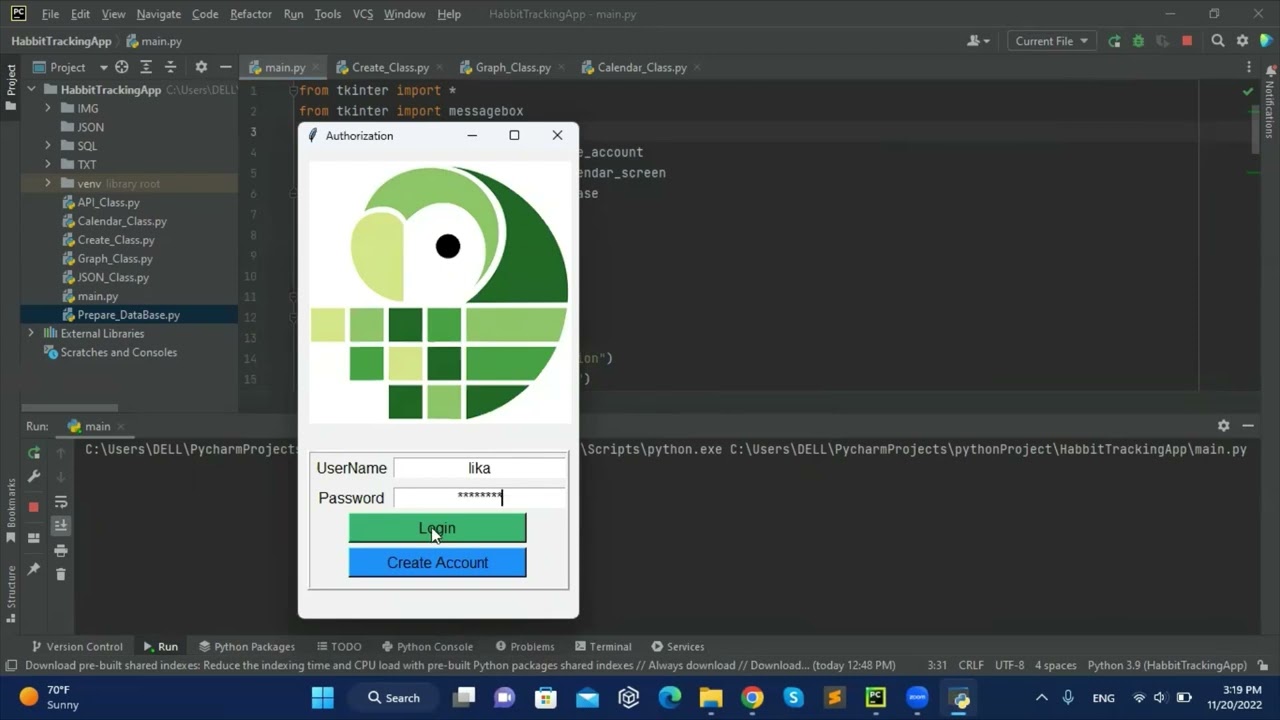1280x720 pixels.
Task: Open the Current File run configuration dropdown
Action: tap(1051, 41)
